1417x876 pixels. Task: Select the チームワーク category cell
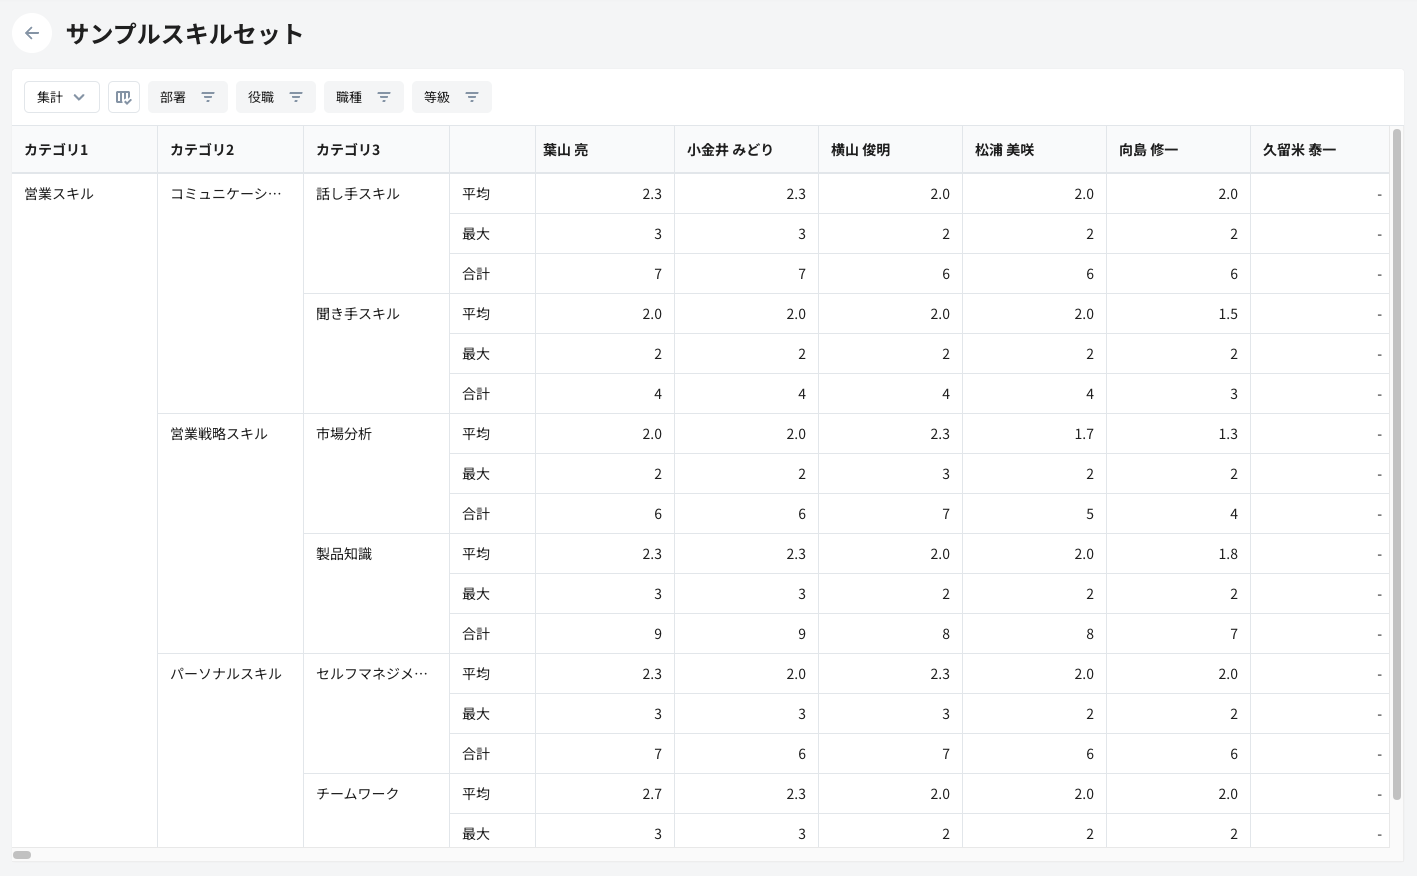(358, 794)
